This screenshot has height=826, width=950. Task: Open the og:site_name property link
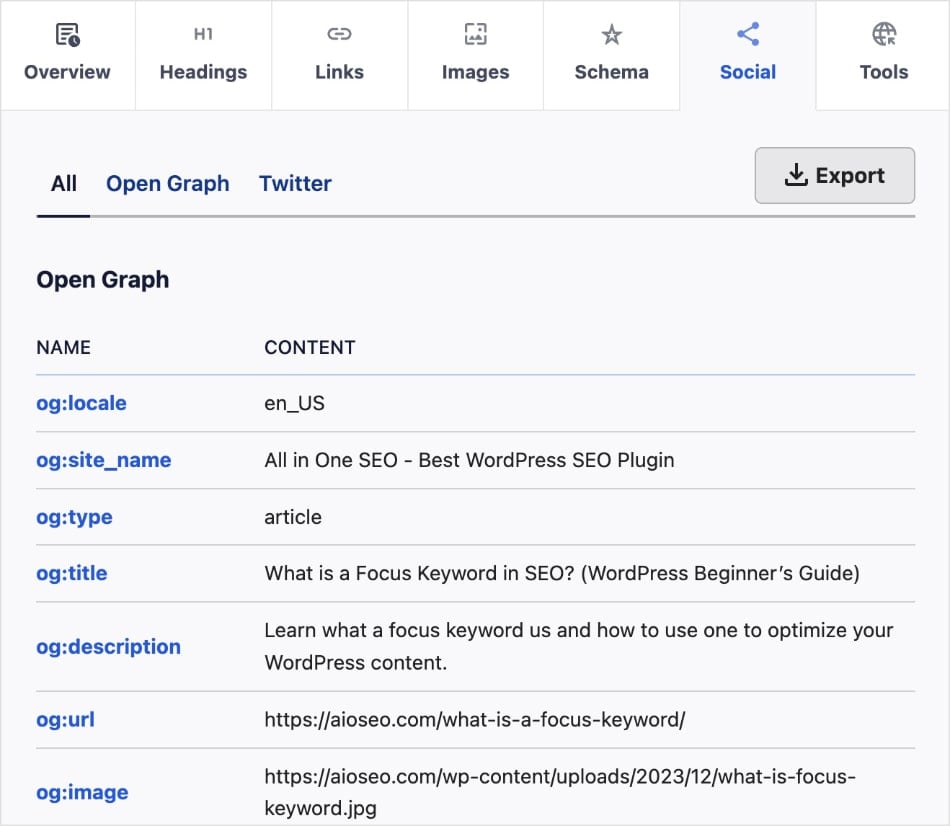click(x=104, y=460)
